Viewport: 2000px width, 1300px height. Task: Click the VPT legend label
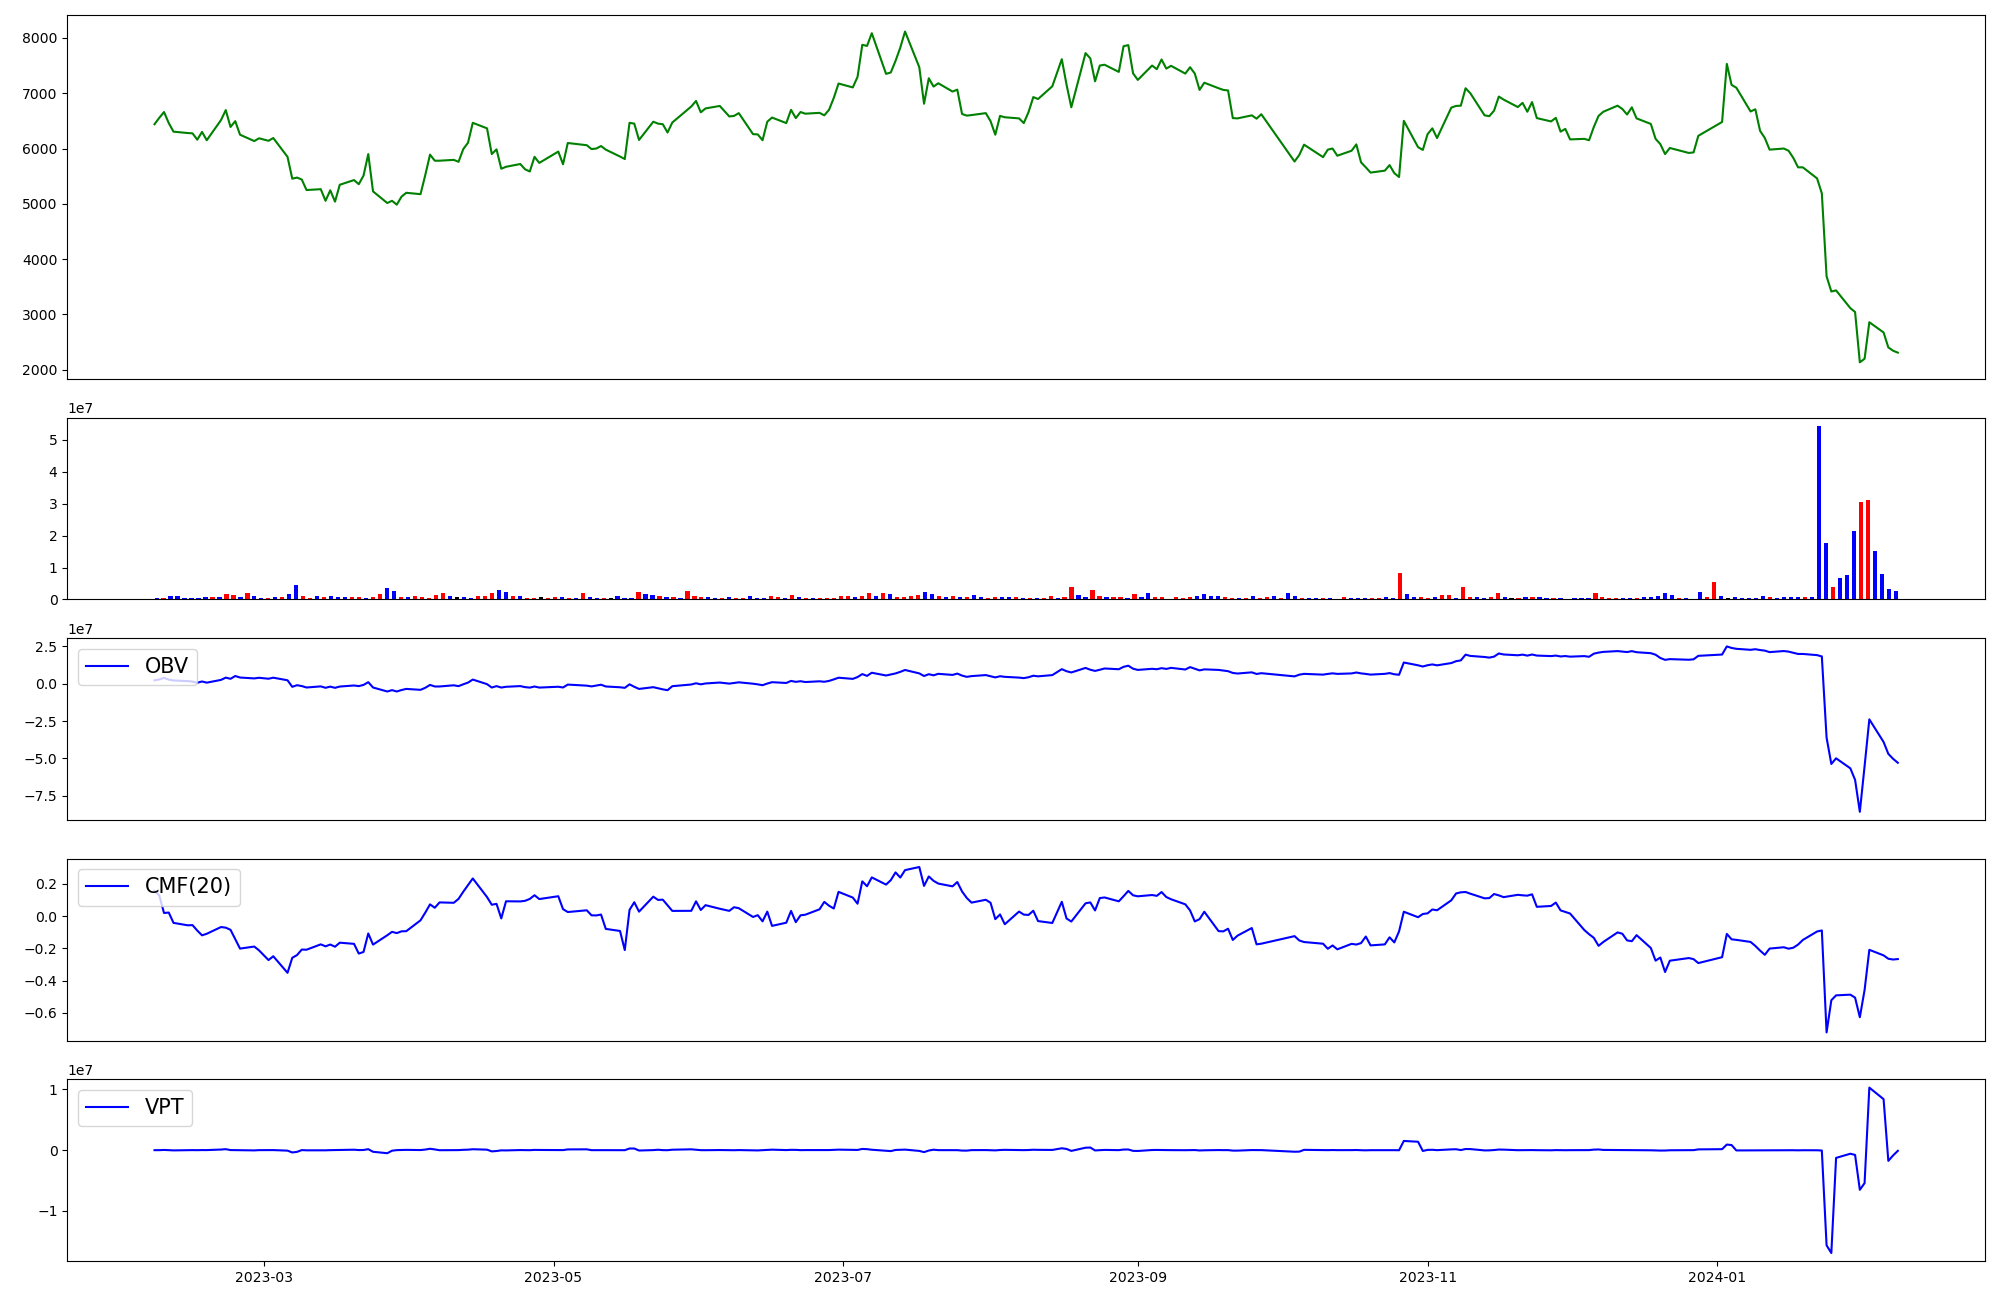pyautogui.click(x=164, y=1107)
